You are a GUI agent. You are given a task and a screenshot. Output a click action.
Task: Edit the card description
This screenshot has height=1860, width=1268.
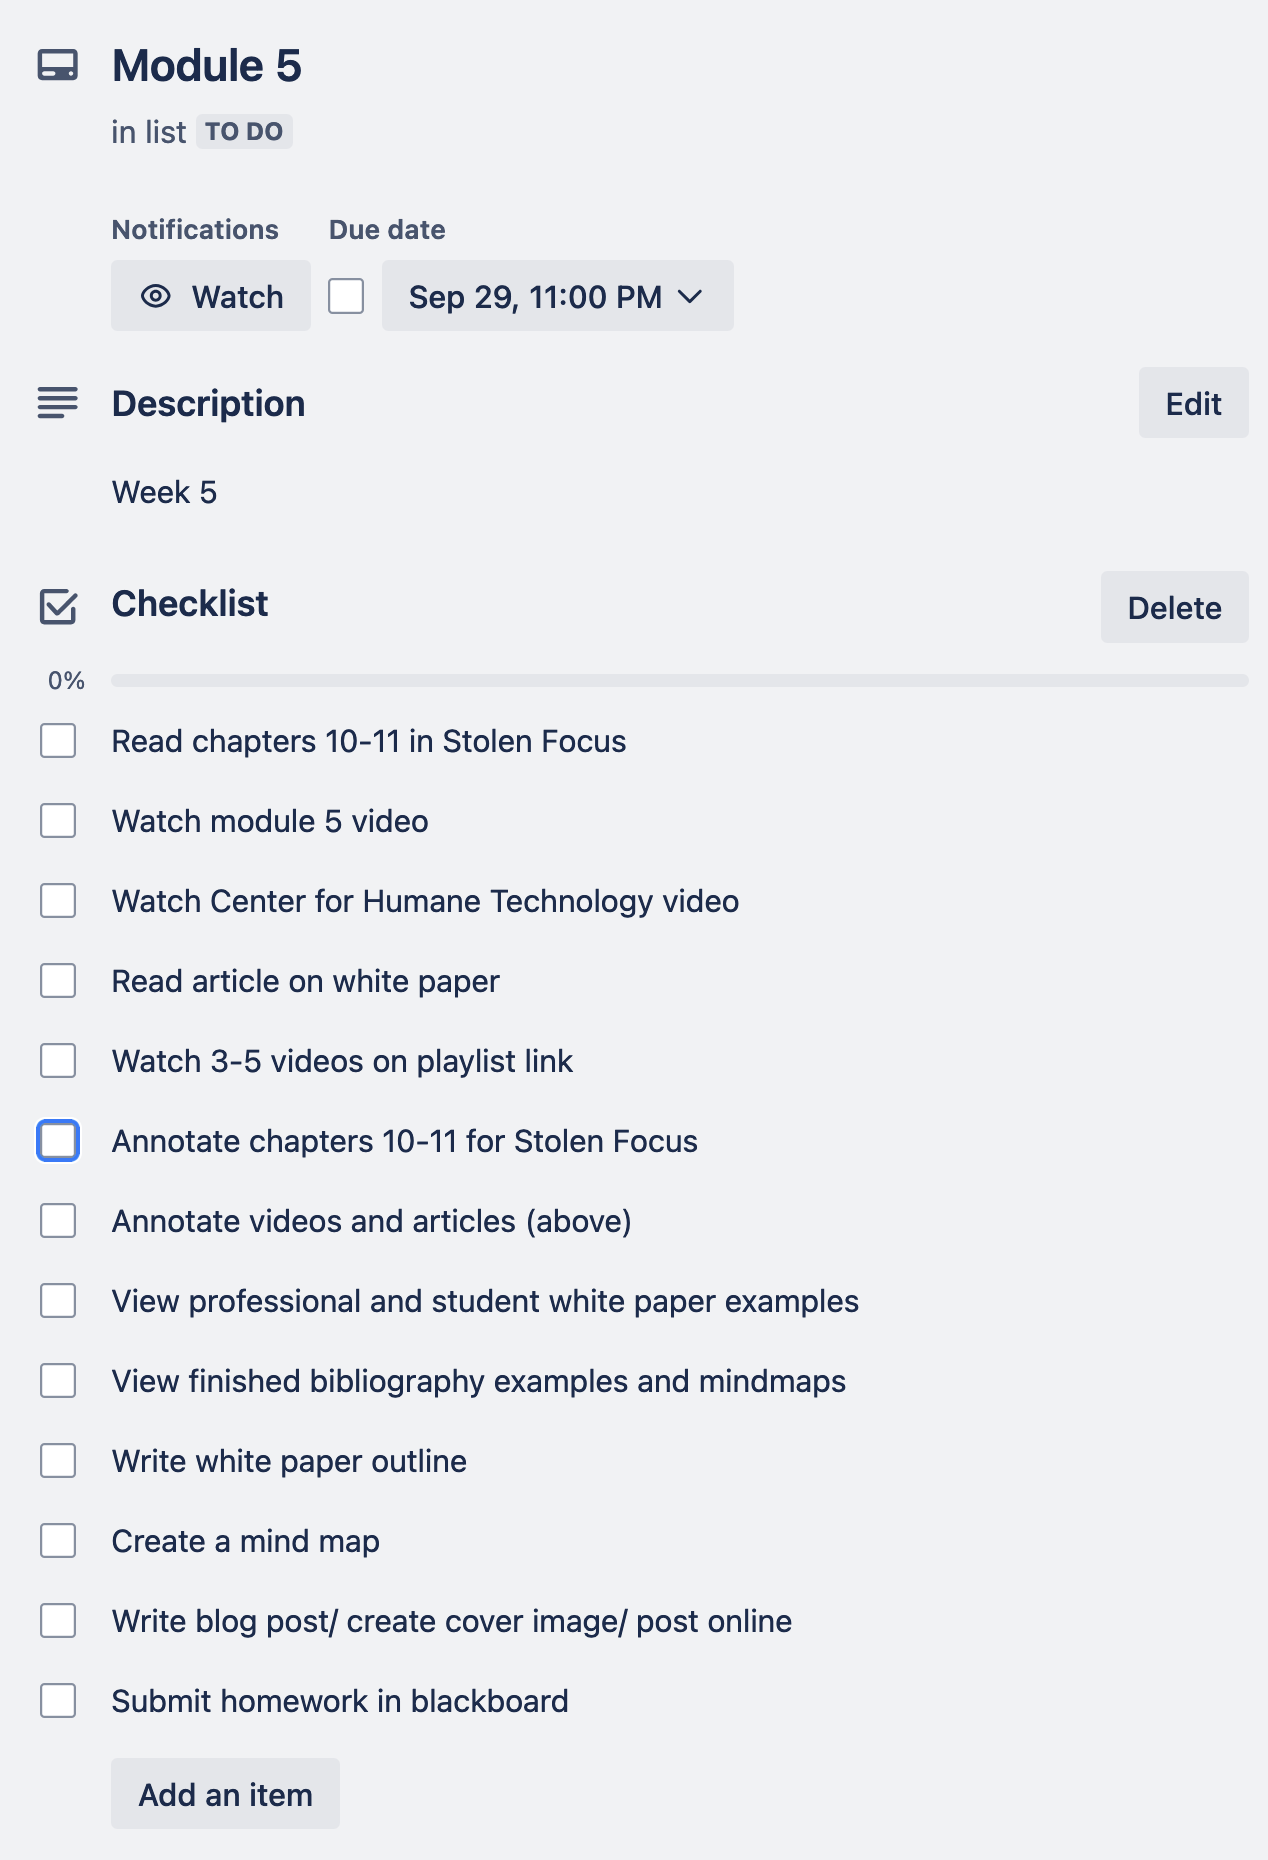pyautogui.click(x=1193, y=403)
